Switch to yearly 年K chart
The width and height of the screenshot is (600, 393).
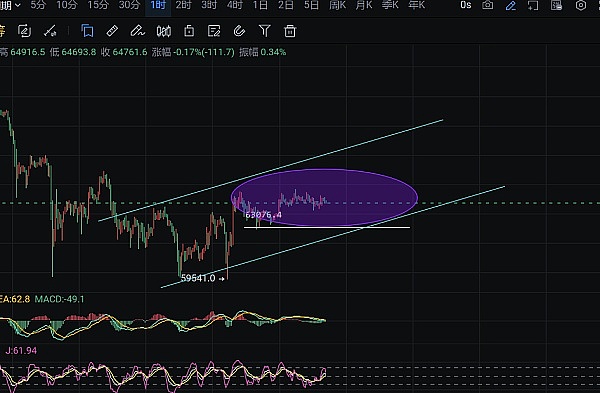(417, 5)
